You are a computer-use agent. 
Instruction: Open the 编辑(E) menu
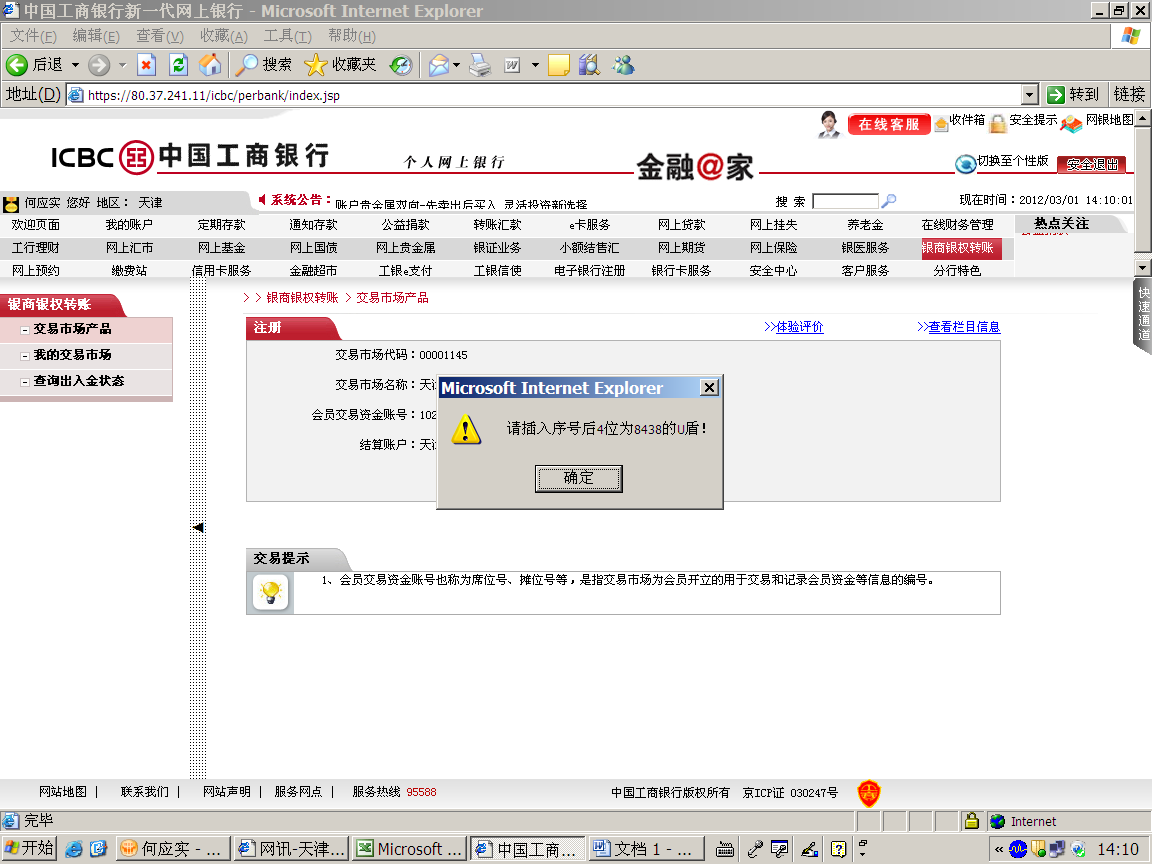pyautogui.click(x=96, y=35)
